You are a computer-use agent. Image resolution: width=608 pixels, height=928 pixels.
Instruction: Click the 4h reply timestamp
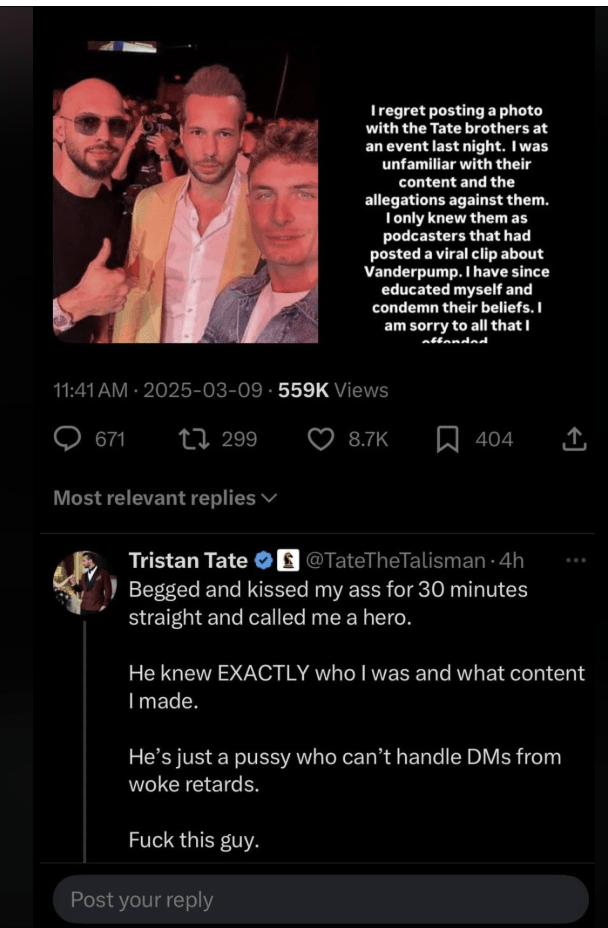pos(511,560)
